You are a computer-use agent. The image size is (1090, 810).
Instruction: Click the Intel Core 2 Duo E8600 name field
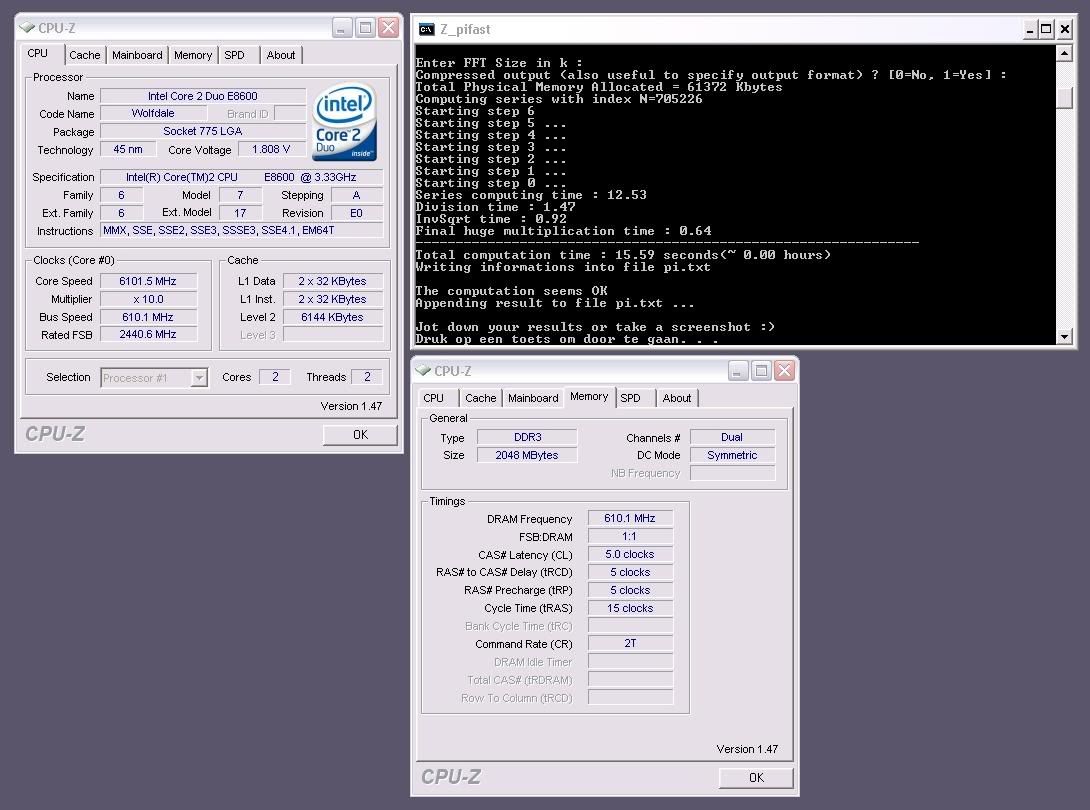203,96
